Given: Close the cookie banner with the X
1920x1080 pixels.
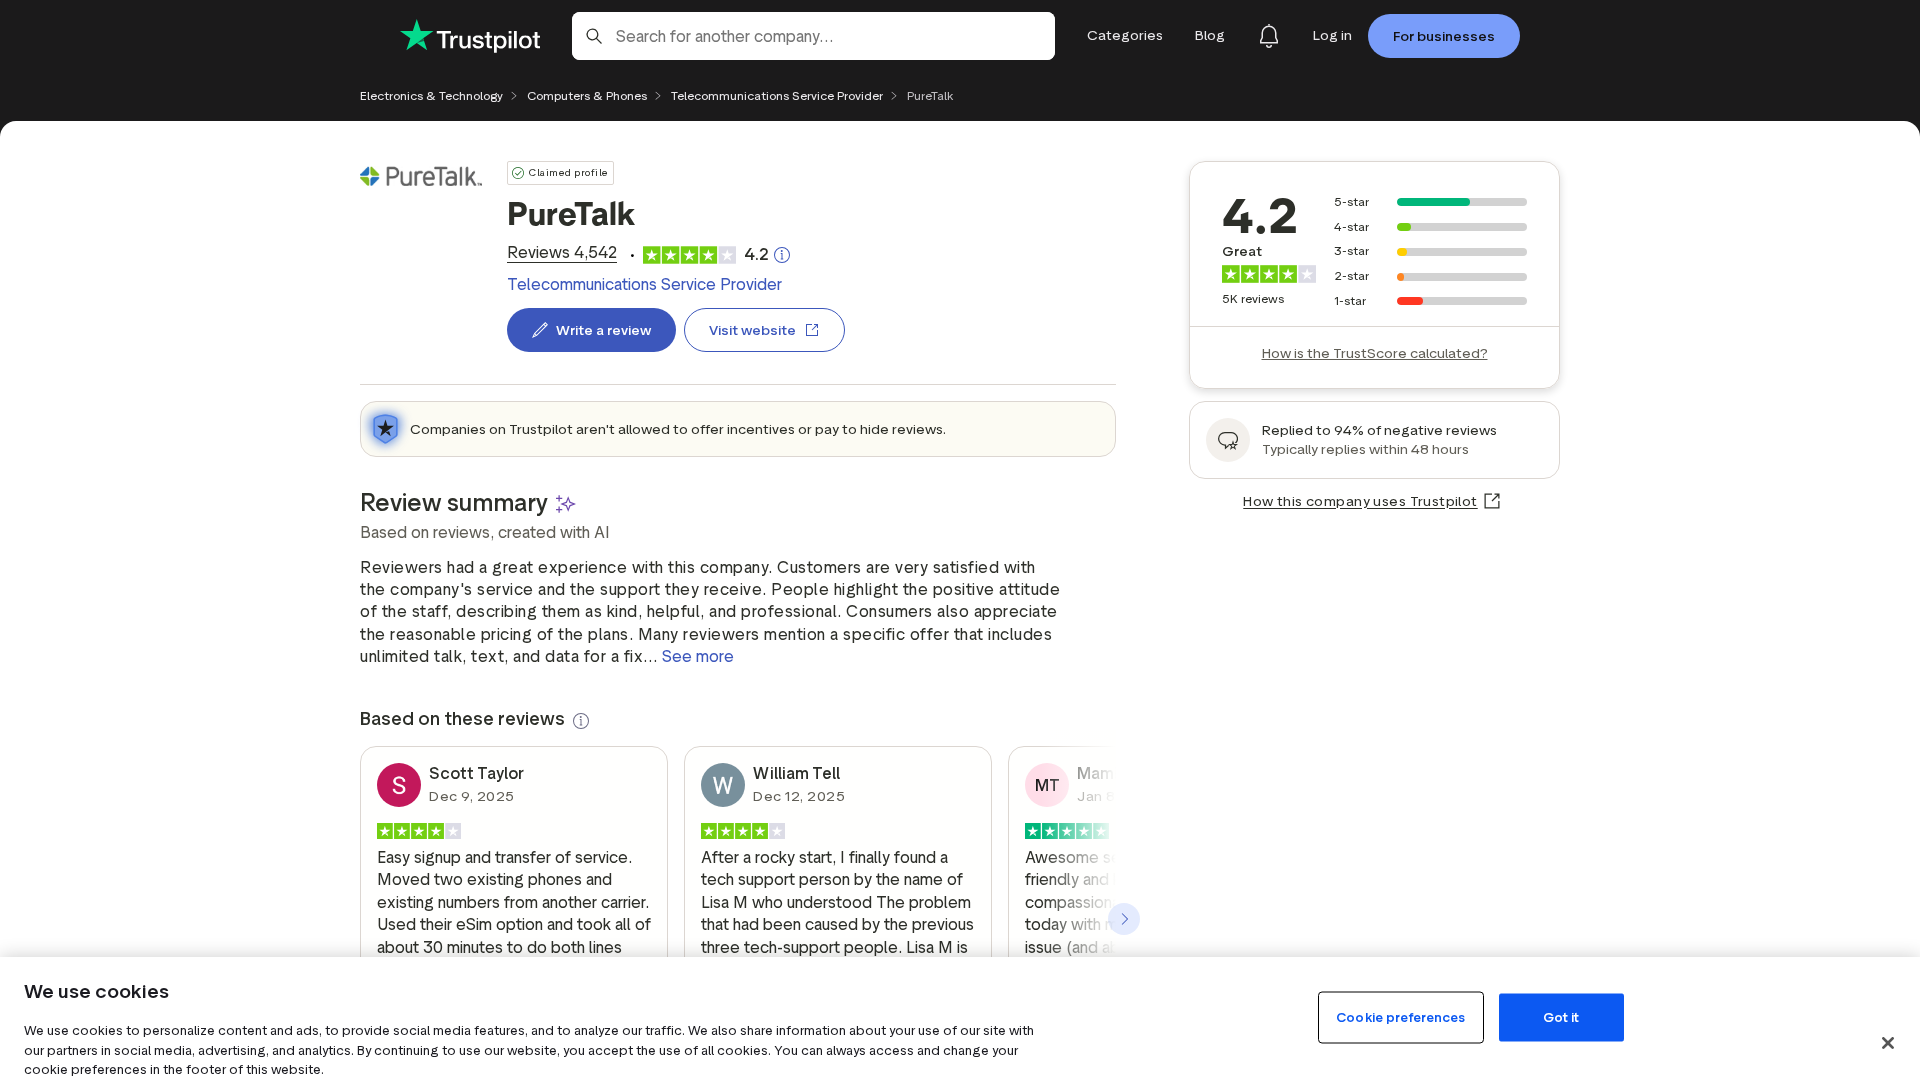Looking at the screenshot, I should pos(1887,1043).
